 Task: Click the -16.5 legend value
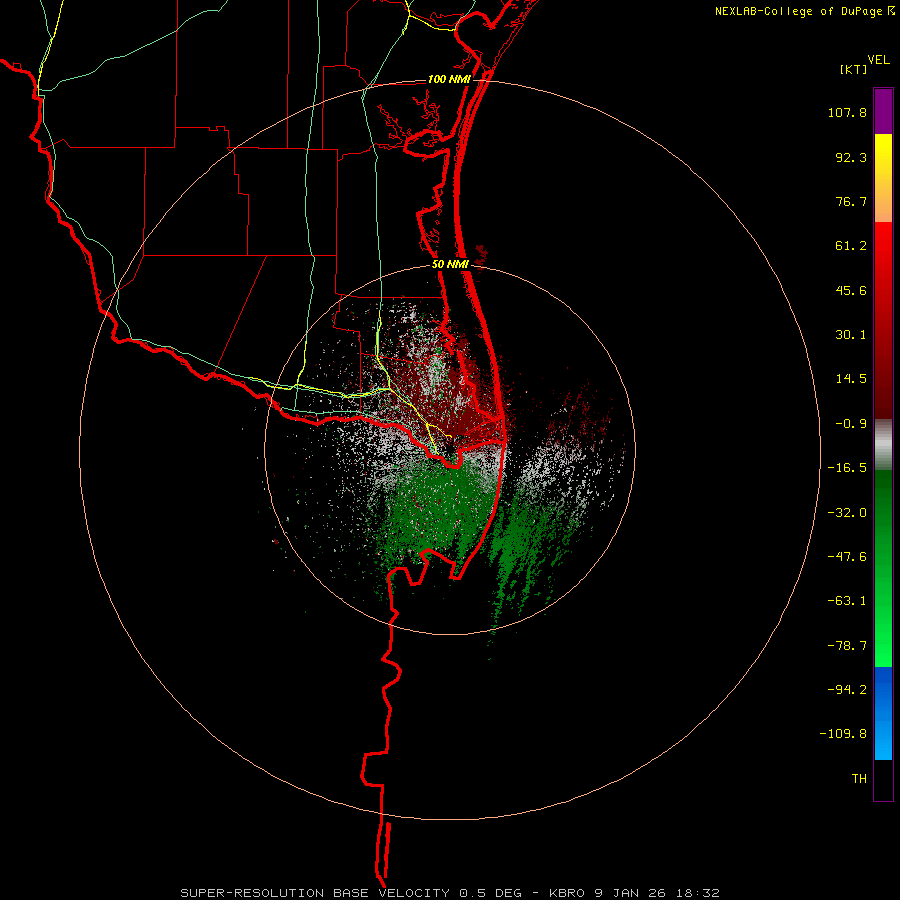(847, 468)
